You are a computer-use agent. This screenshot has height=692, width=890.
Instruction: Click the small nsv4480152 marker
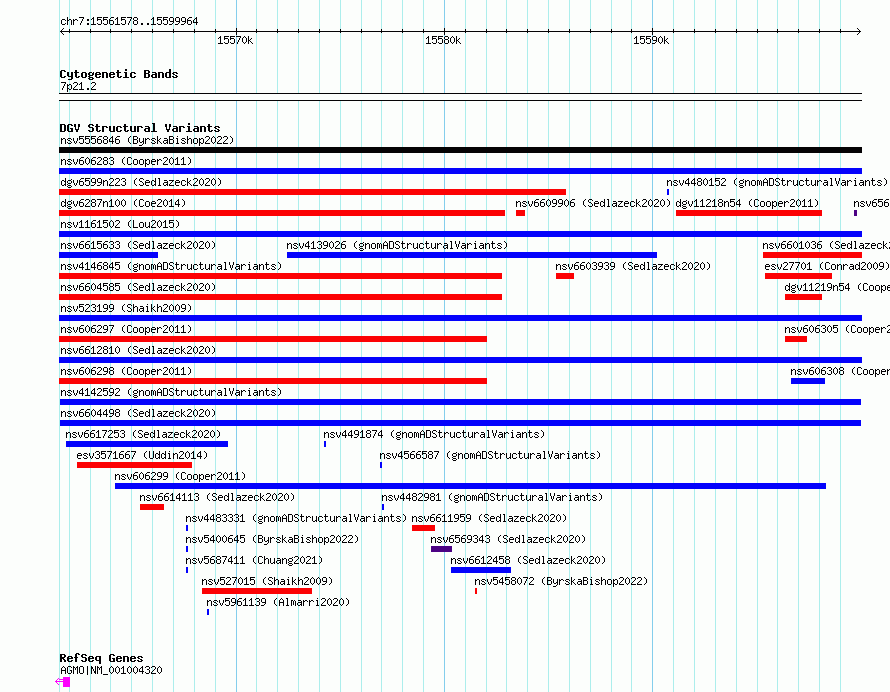pos(668,192)
